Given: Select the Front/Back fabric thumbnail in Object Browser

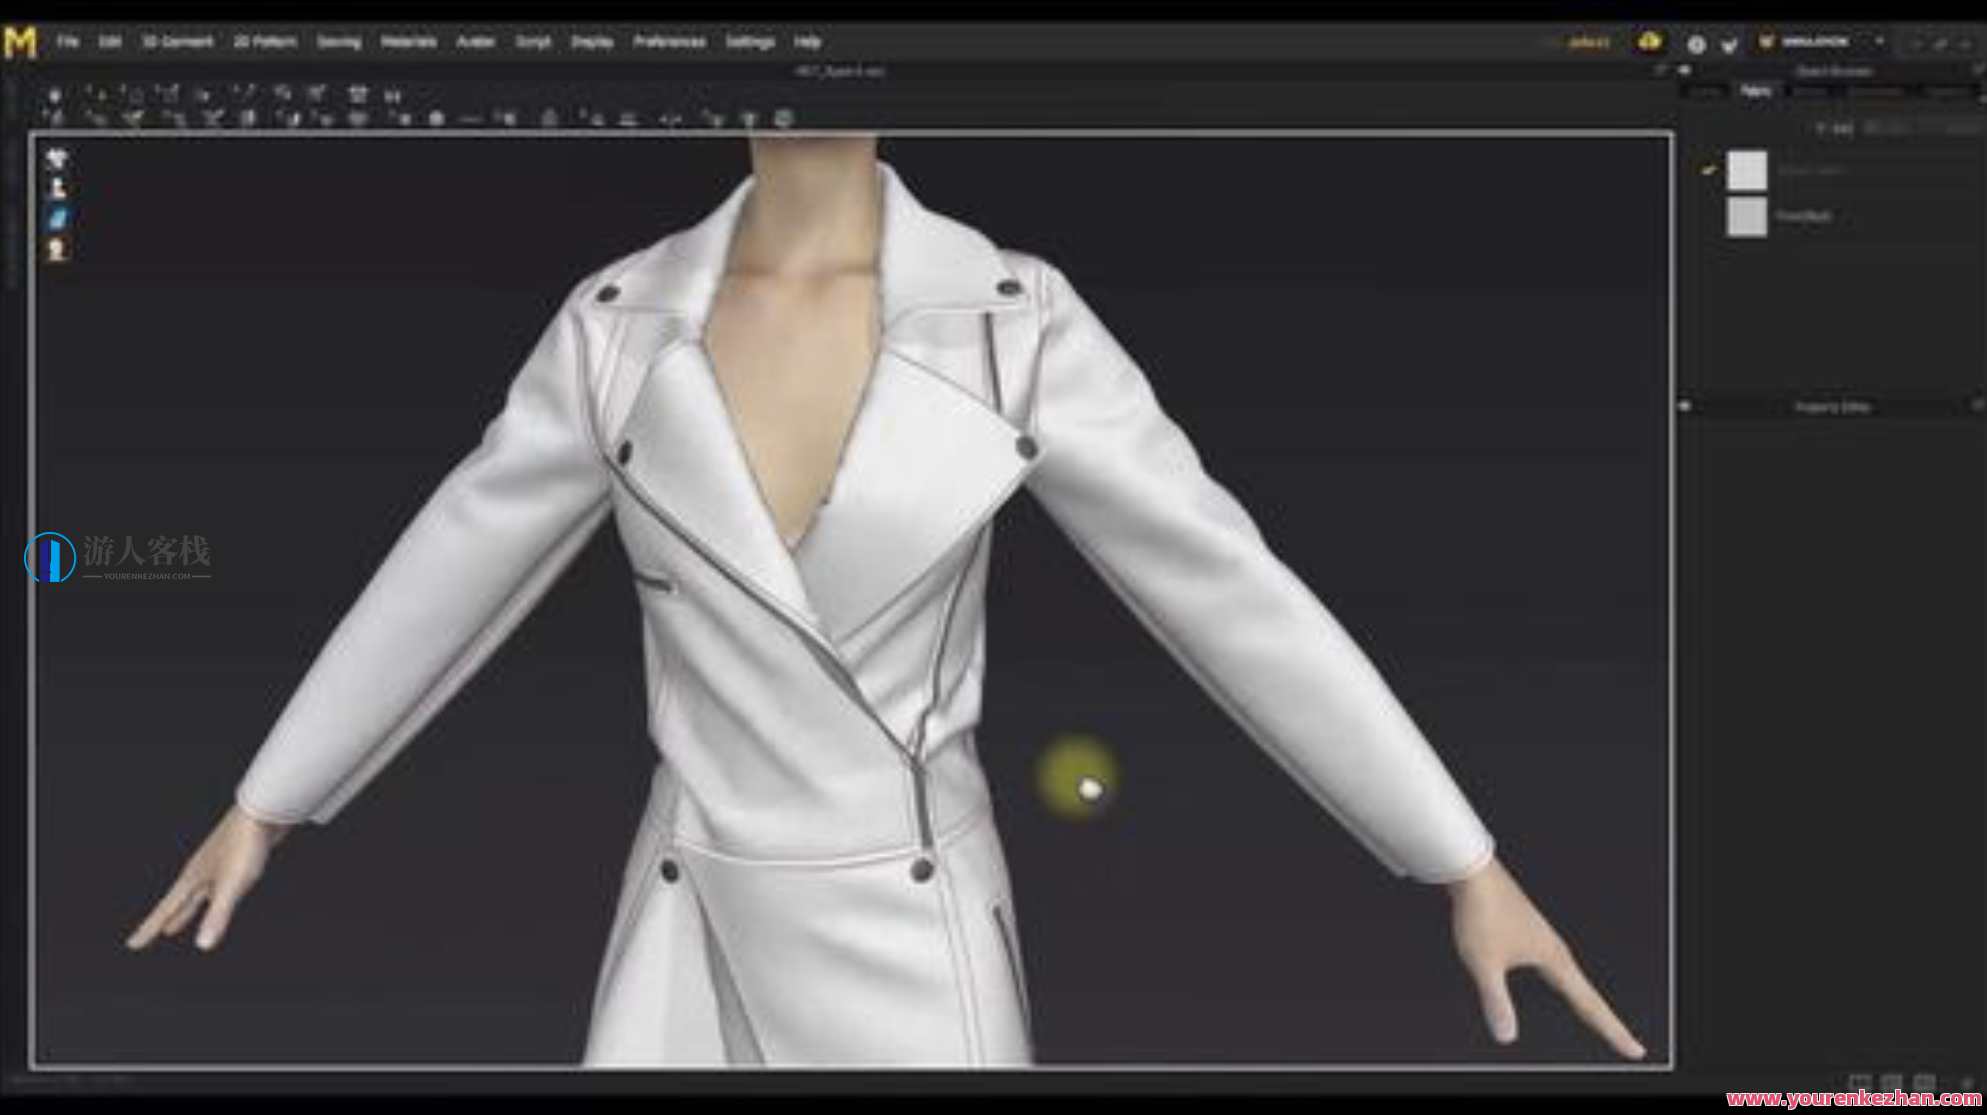Looking at the screenshot, I should [1746, 215].
